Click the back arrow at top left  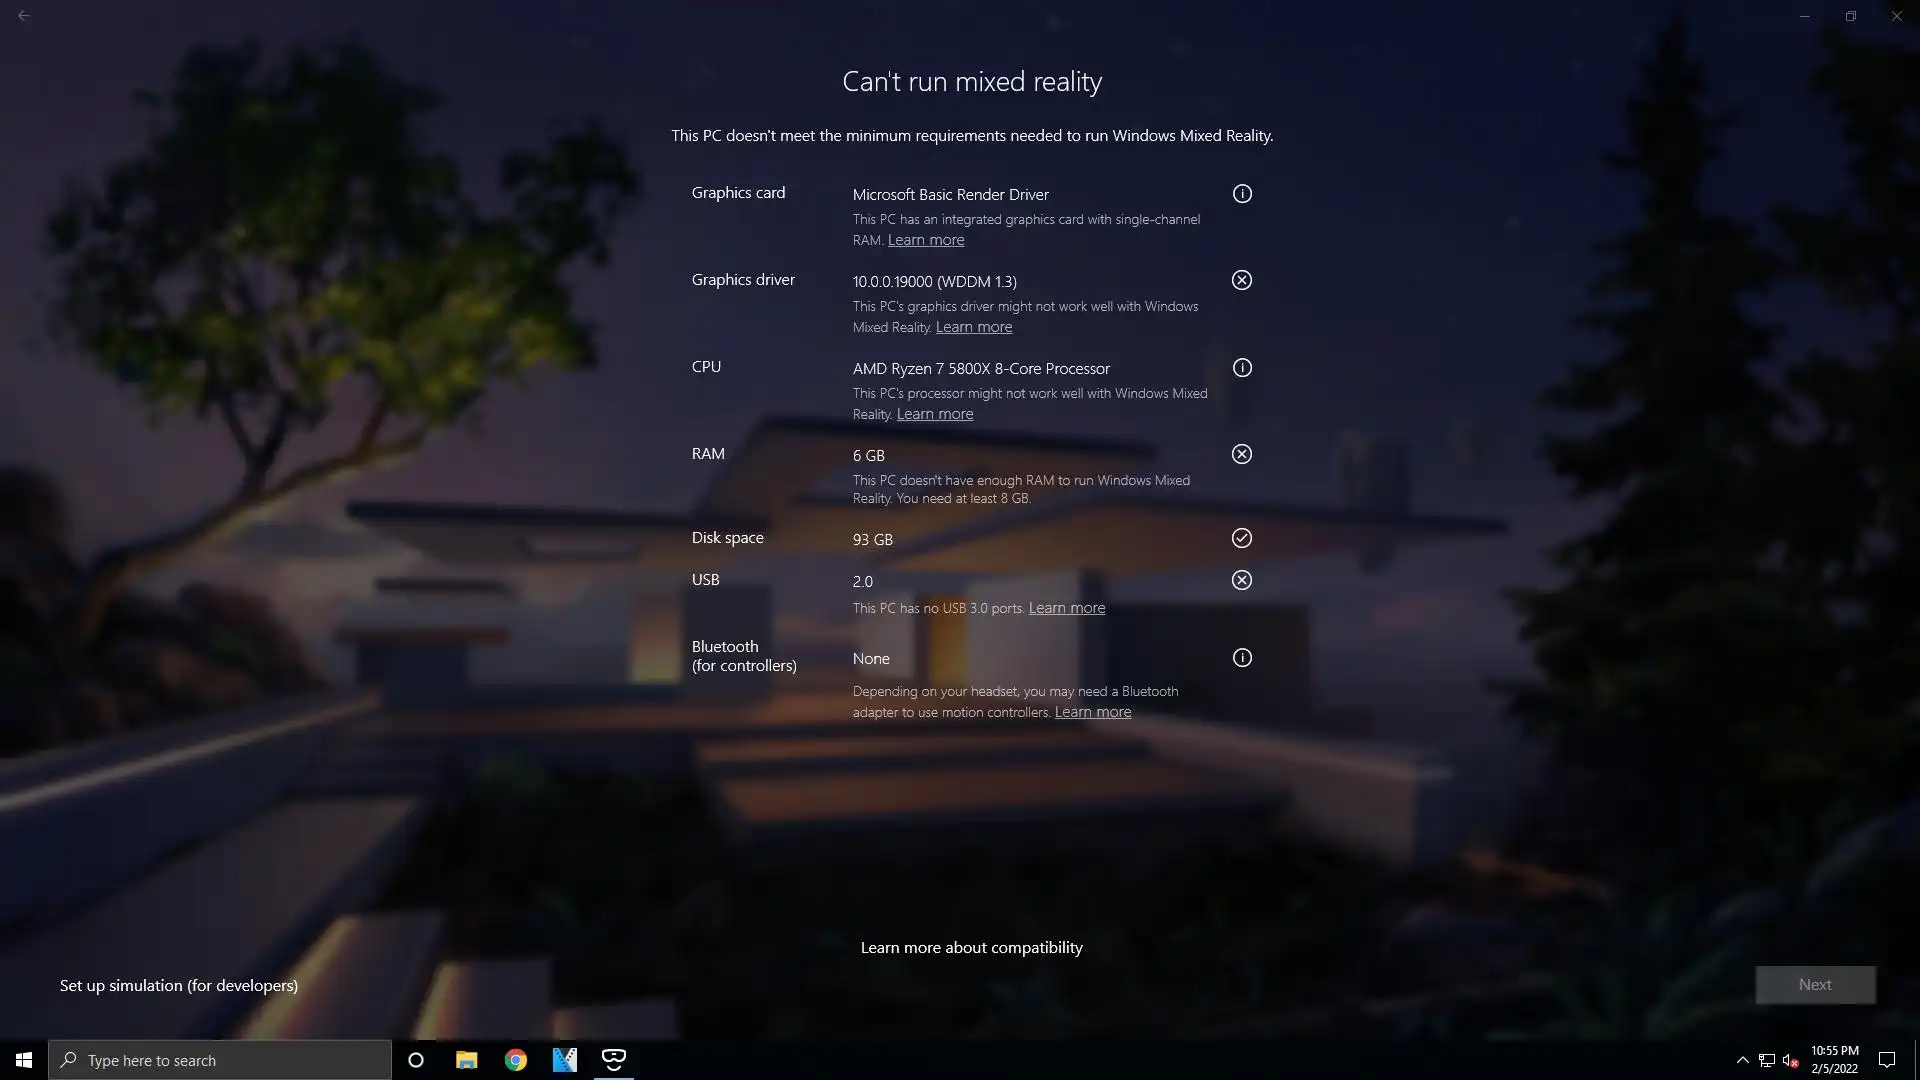[24, 16]
